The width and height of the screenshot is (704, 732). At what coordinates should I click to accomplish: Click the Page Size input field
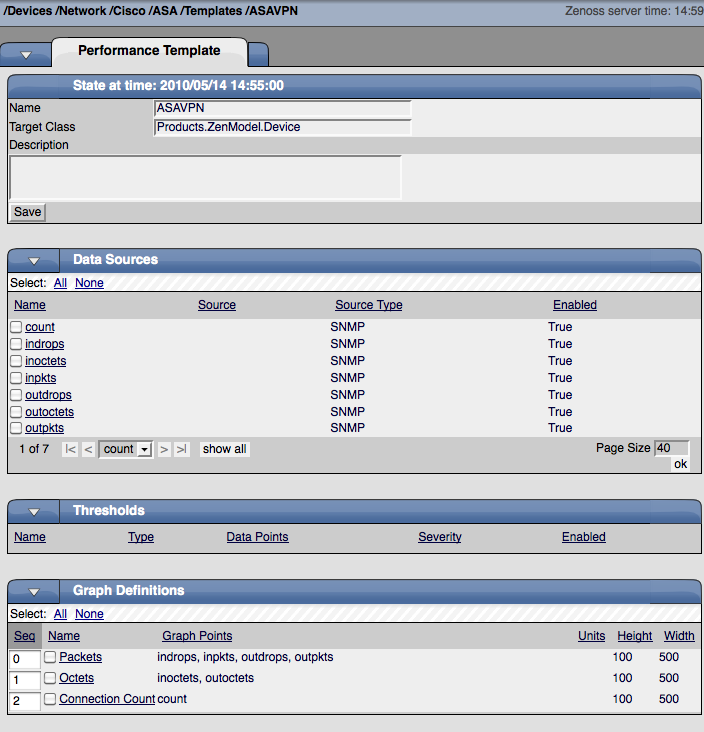671,448
